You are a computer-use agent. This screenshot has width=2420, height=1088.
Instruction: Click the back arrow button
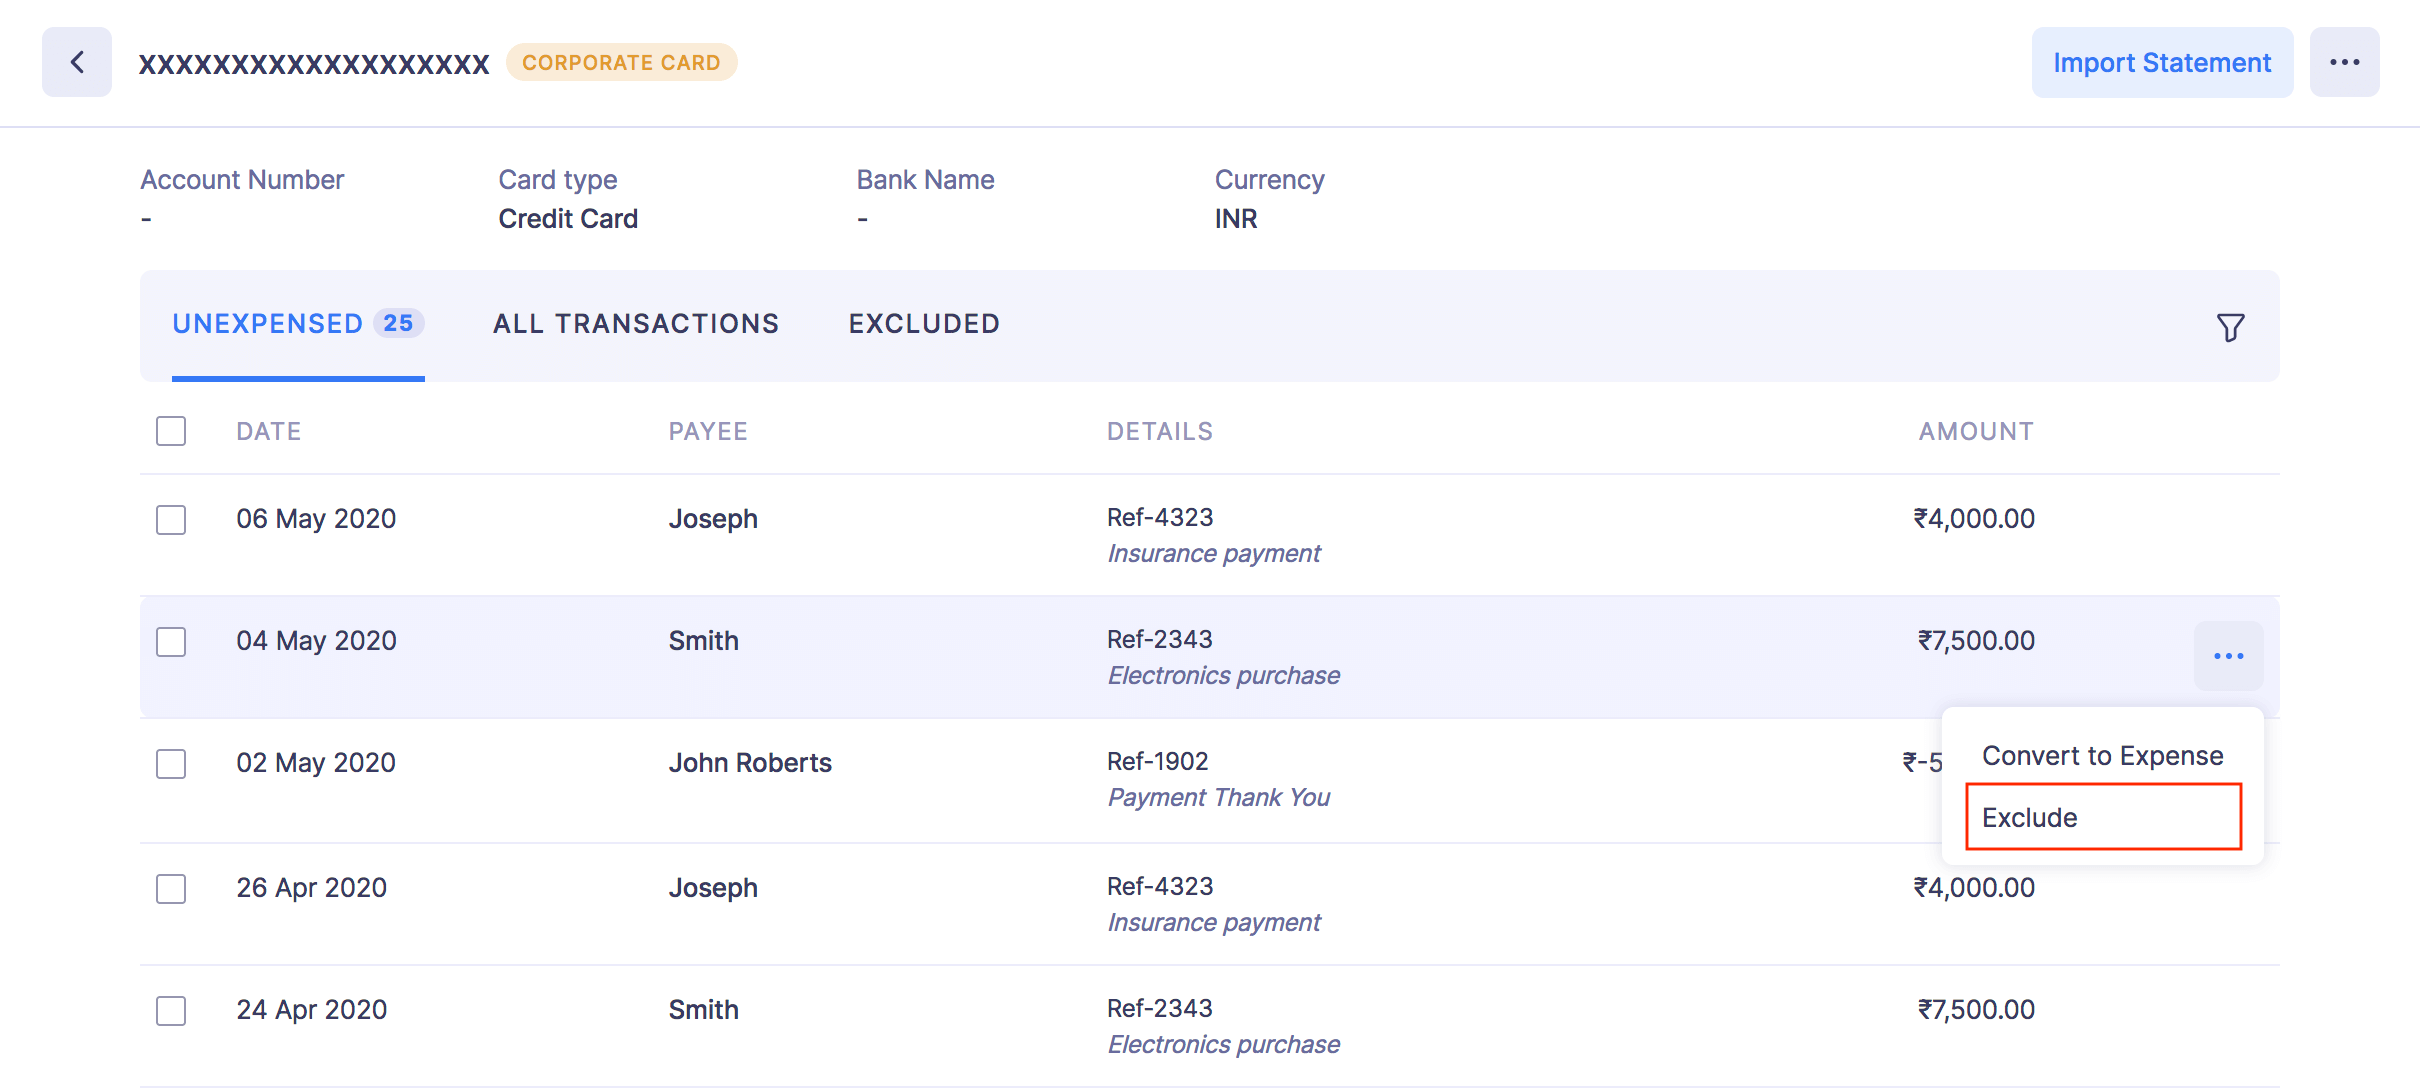click(77, 62)
